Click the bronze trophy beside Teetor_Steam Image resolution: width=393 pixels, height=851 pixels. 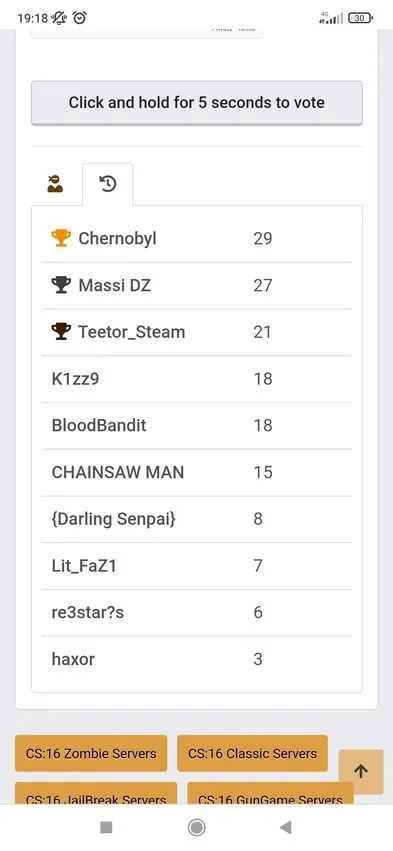61,332
